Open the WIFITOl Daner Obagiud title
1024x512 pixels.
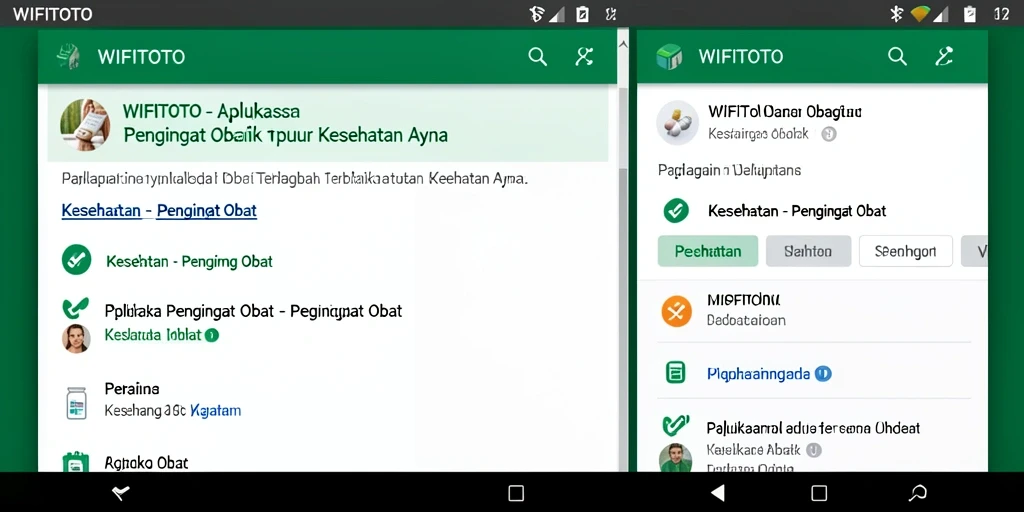(785, 112)
